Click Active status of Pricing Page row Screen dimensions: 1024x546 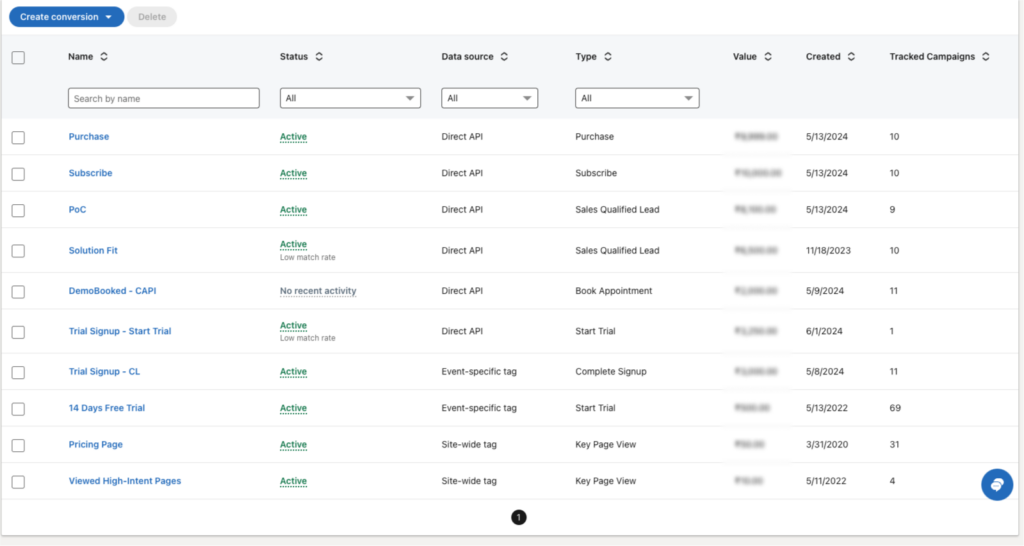(x=293, y=445)
